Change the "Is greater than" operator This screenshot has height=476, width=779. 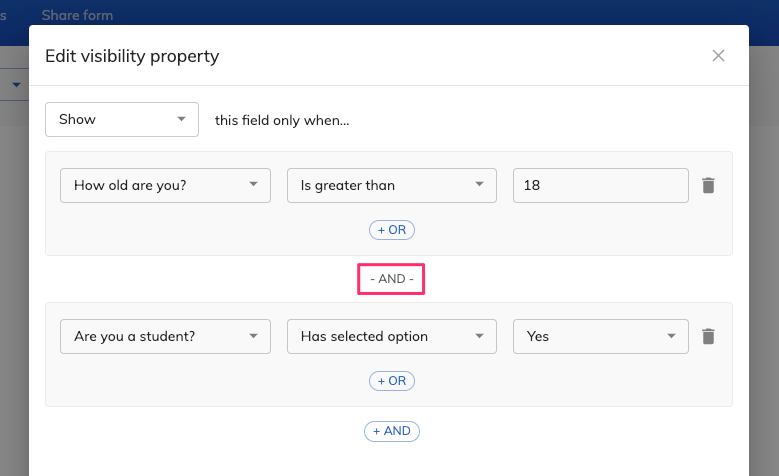391,185
